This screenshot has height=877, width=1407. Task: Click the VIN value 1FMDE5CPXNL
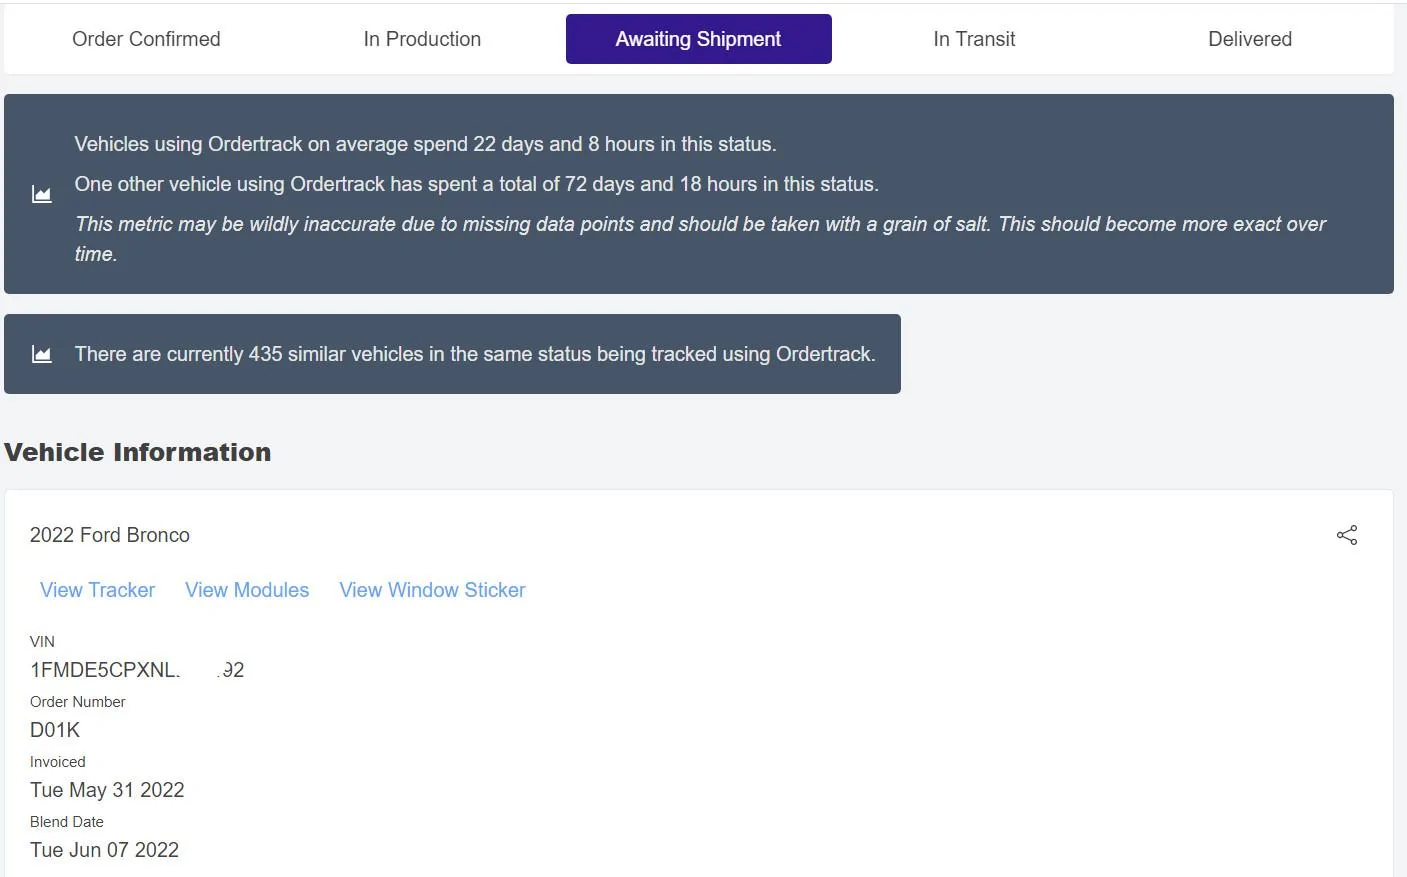click(137, 670)
